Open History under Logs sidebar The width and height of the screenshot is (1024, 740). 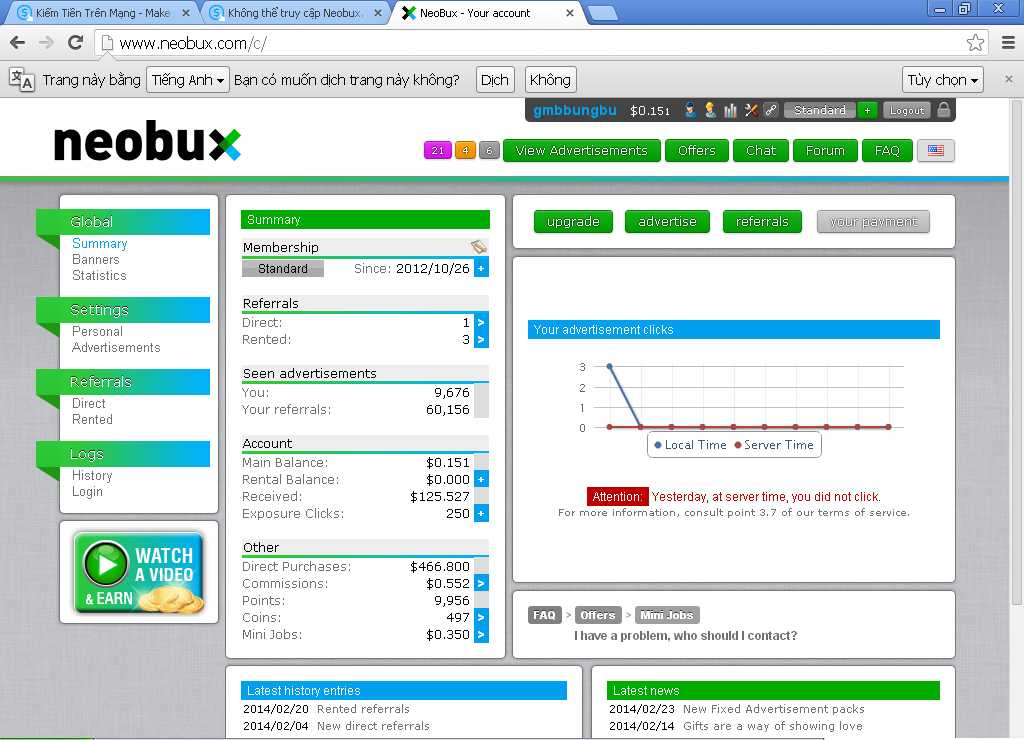click(x=92, y=475)
